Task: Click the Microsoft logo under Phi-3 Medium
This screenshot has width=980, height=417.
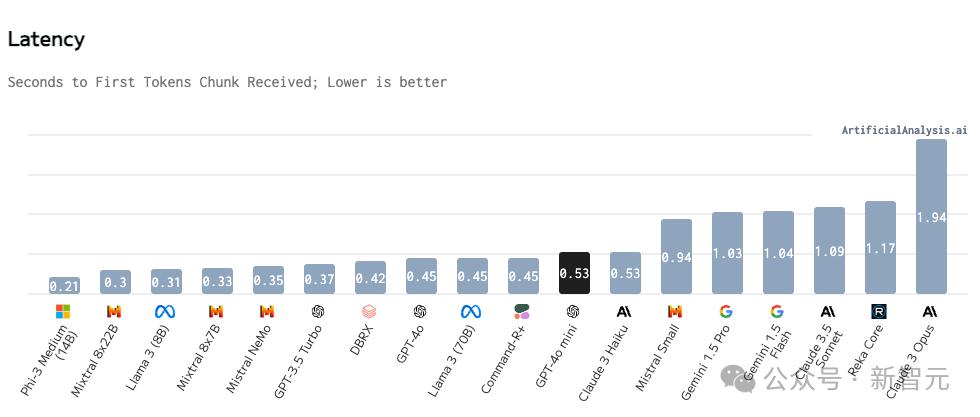Action: [x=64, y=312]
